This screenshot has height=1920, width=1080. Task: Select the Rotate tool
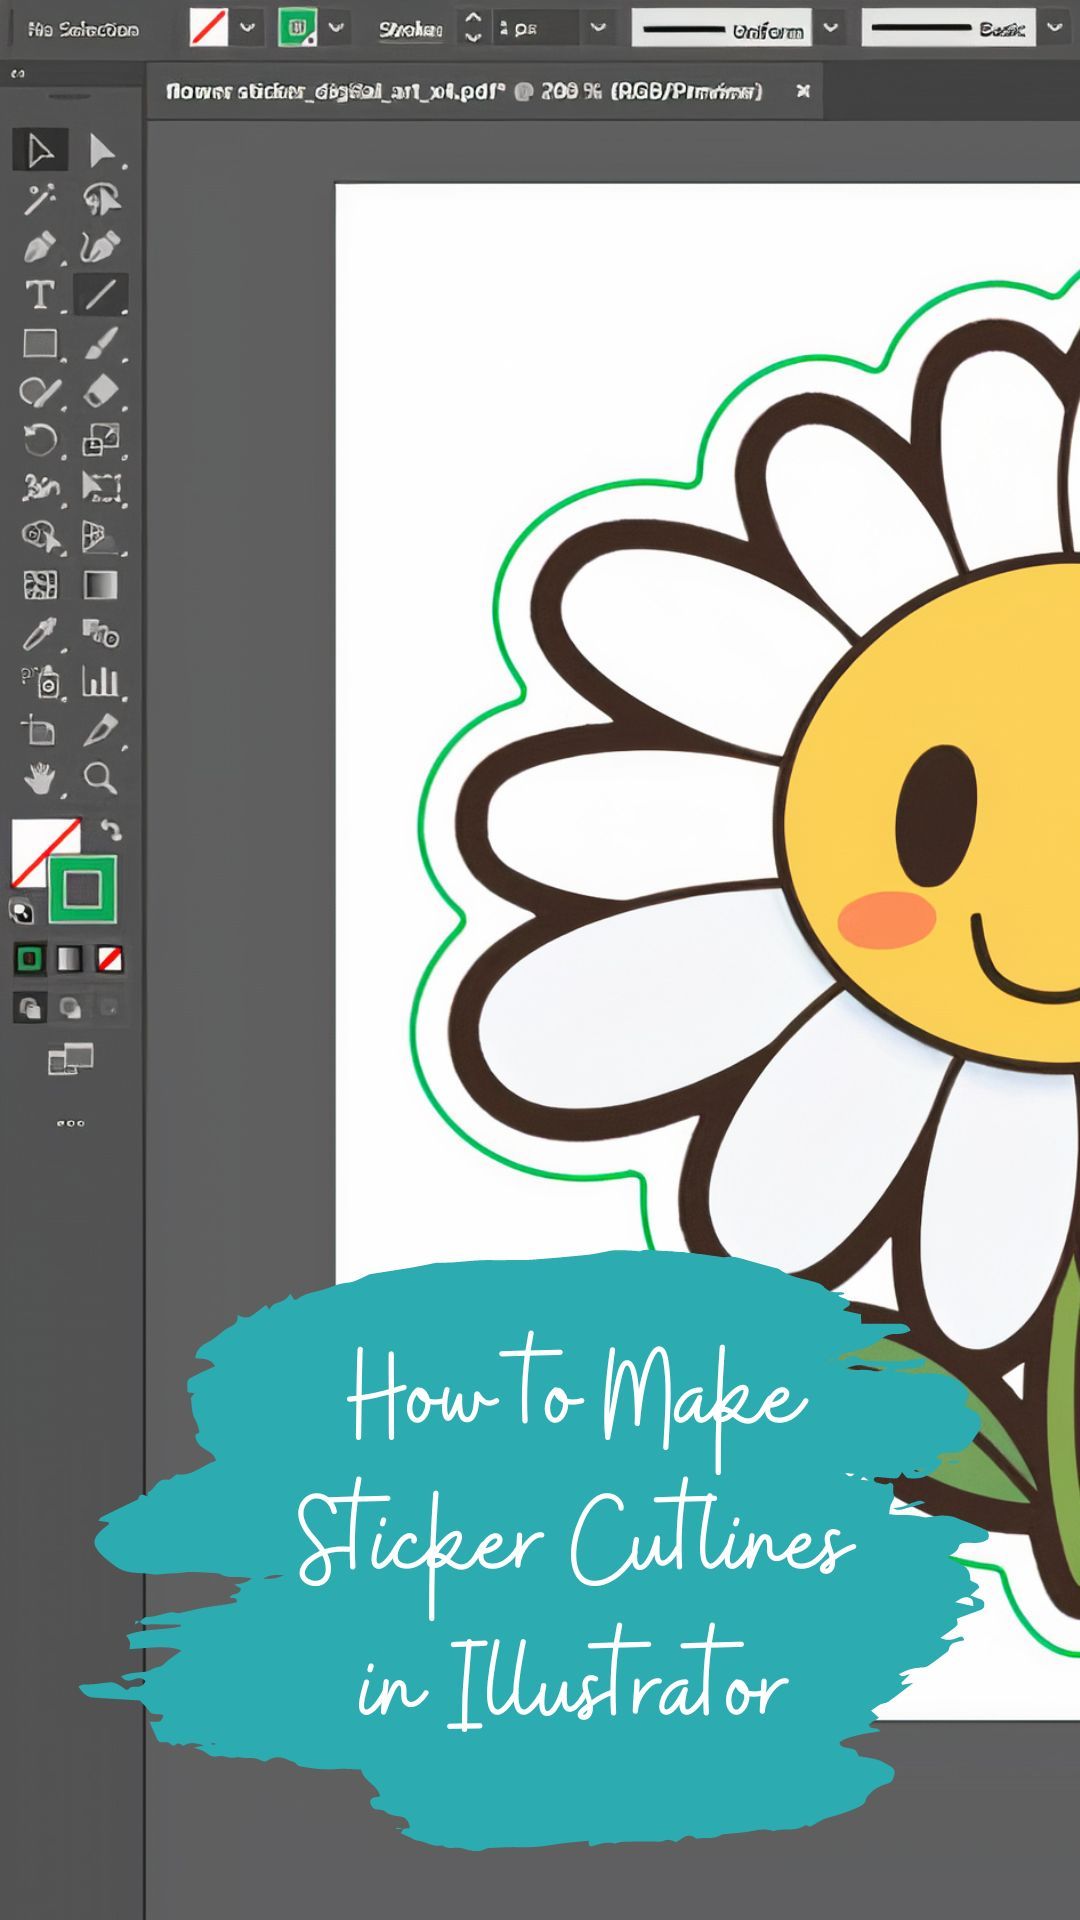[x=40, y=440]
